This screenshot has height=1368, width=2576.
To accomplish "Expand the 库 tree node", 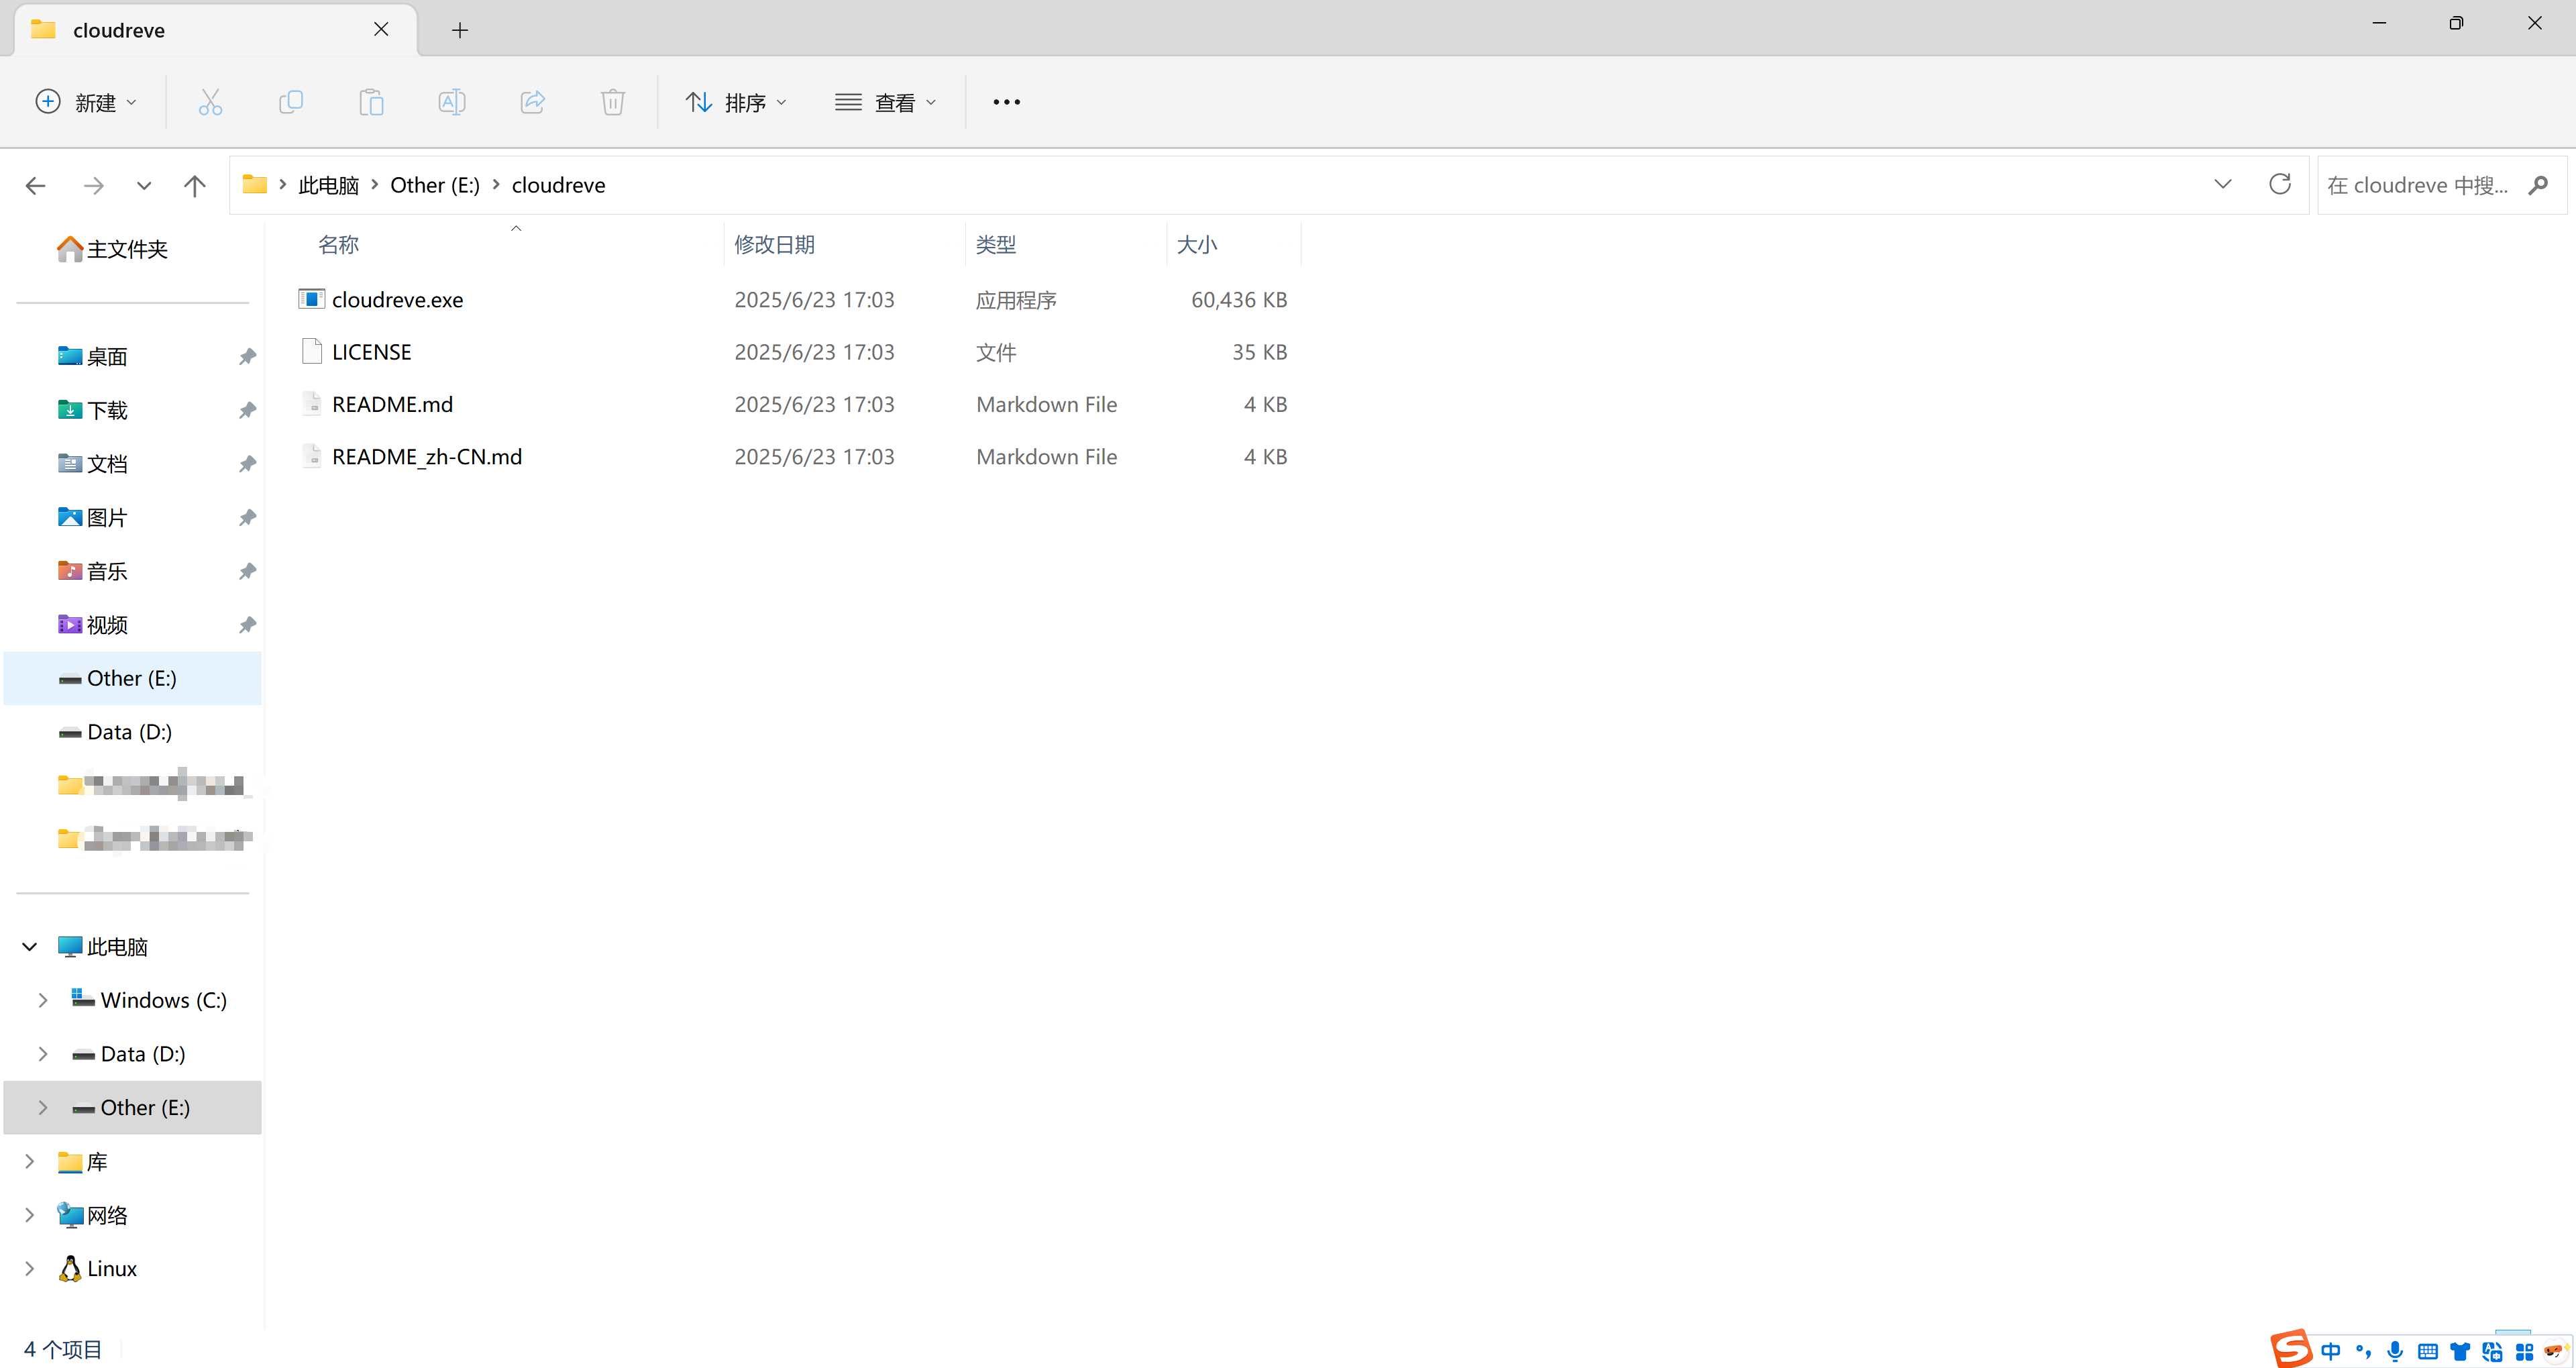I will click(30, 1161).
